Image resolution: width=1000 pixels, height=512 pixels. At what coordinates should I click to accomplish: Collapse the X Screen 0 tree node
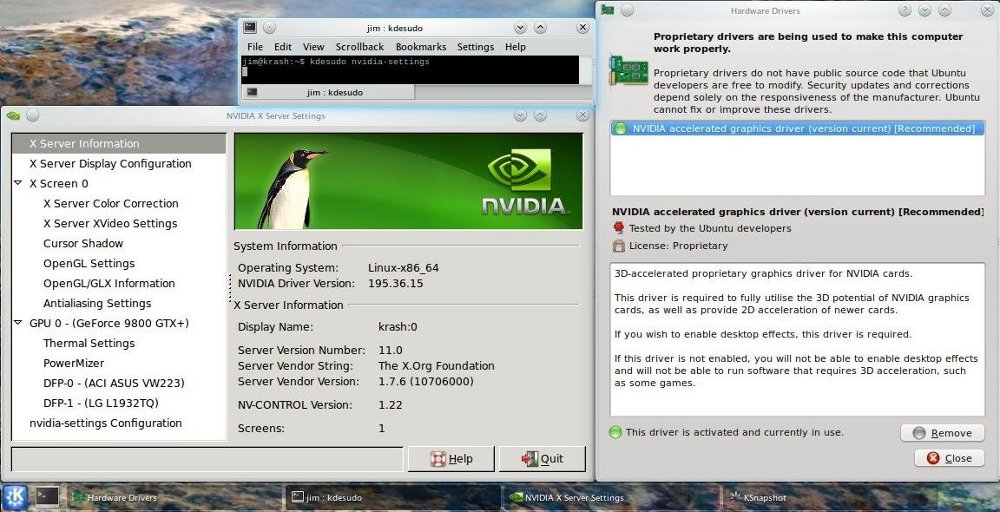[19, 184]
